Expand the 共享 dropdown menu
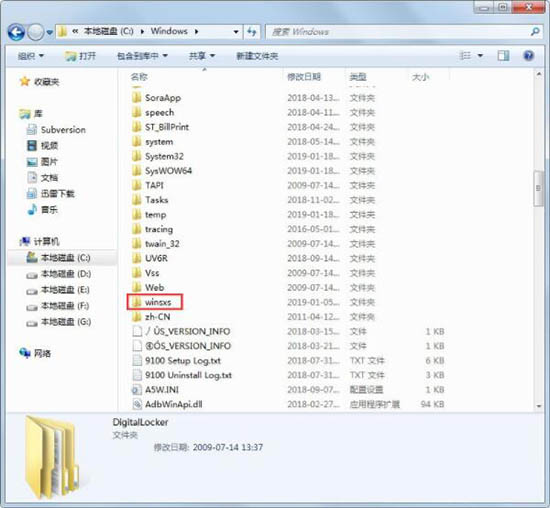550x508 pixels. point(202,56)
